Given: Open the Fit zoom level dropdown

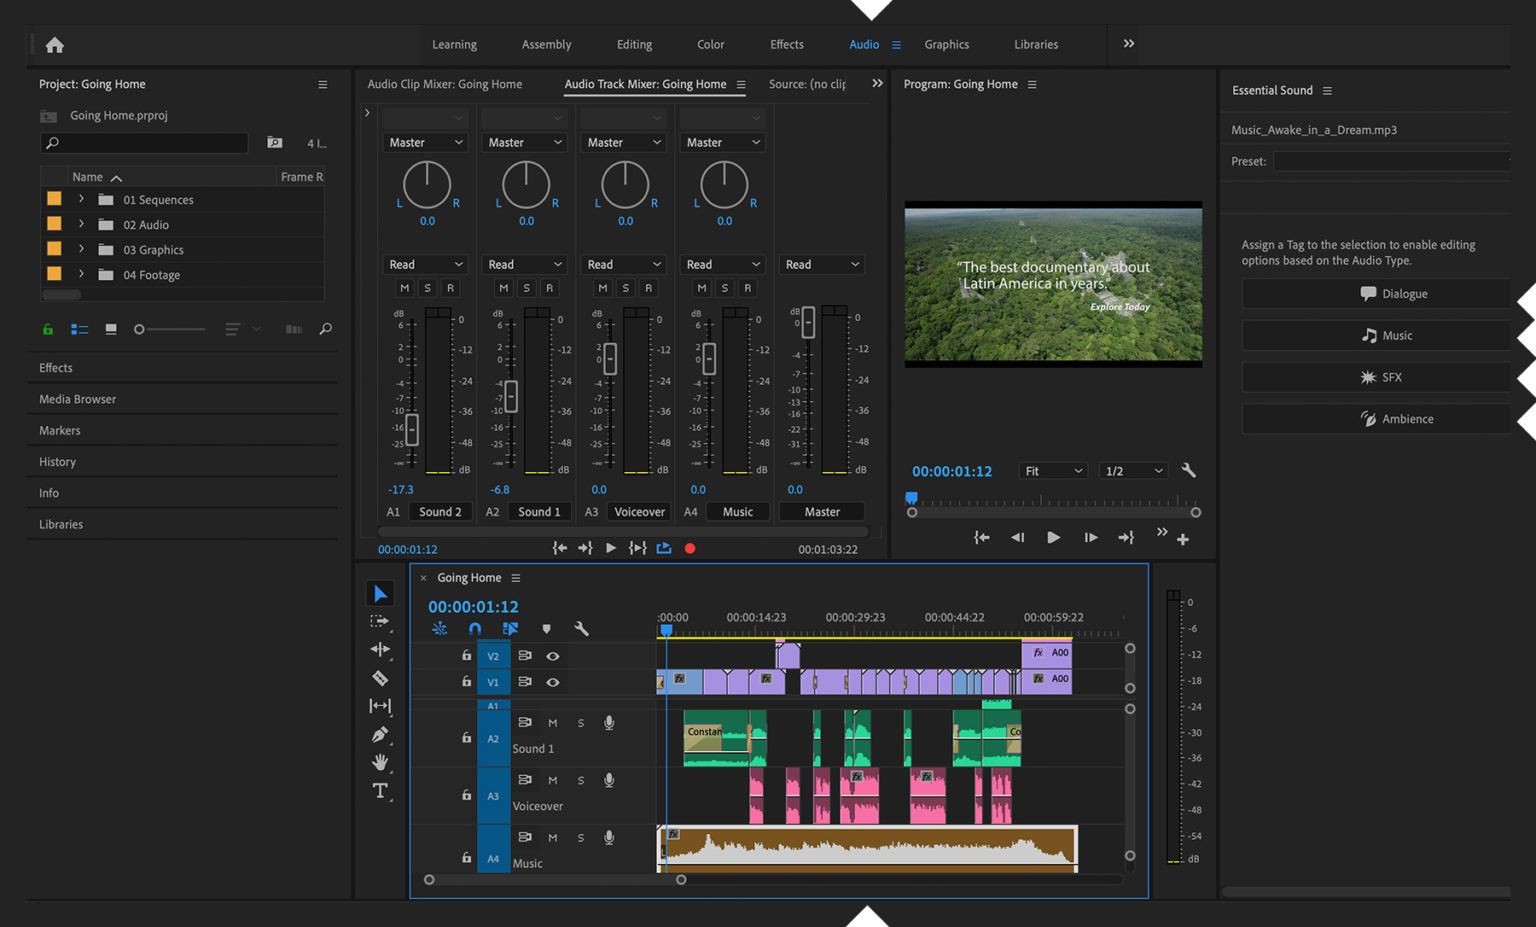Looking at the screenshot, I should pos(1053,471).
